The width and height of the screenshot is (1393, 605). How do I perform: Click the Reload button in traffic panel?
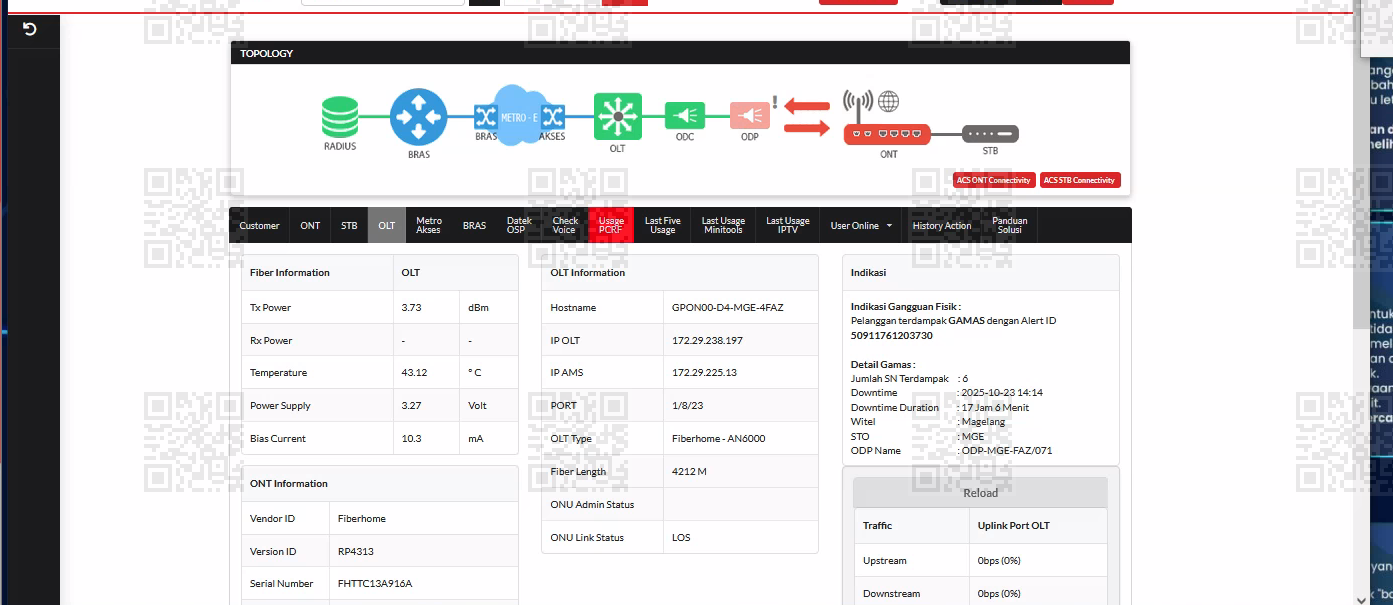pos(980,492)
